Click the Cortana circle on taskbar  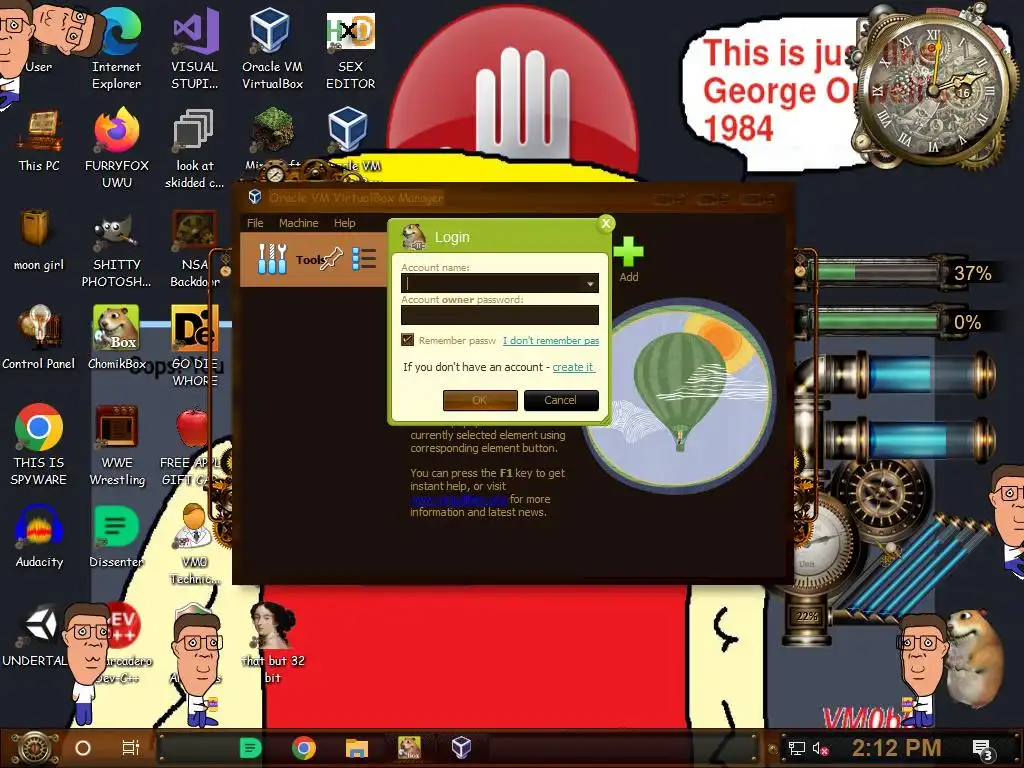[83, 748]
